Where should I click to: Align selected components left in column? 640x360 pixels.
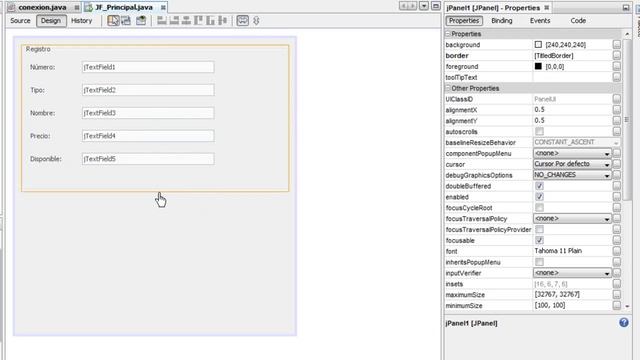[x=162, y=20]
